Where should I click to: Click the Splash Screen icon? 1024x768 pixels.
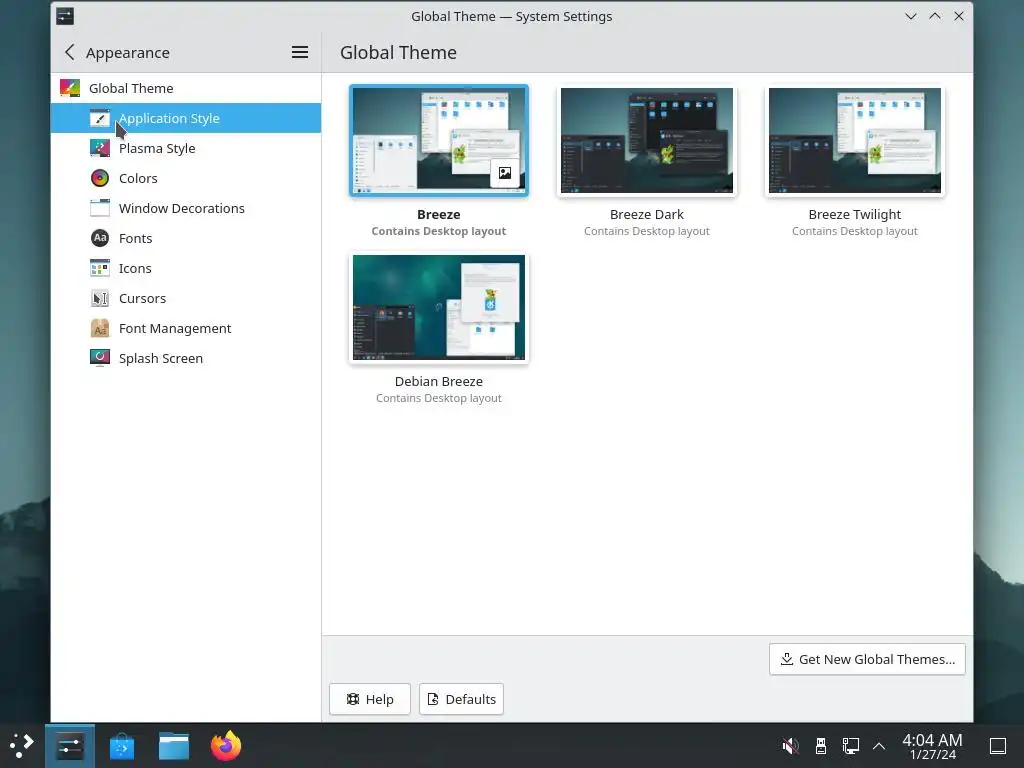100,358
